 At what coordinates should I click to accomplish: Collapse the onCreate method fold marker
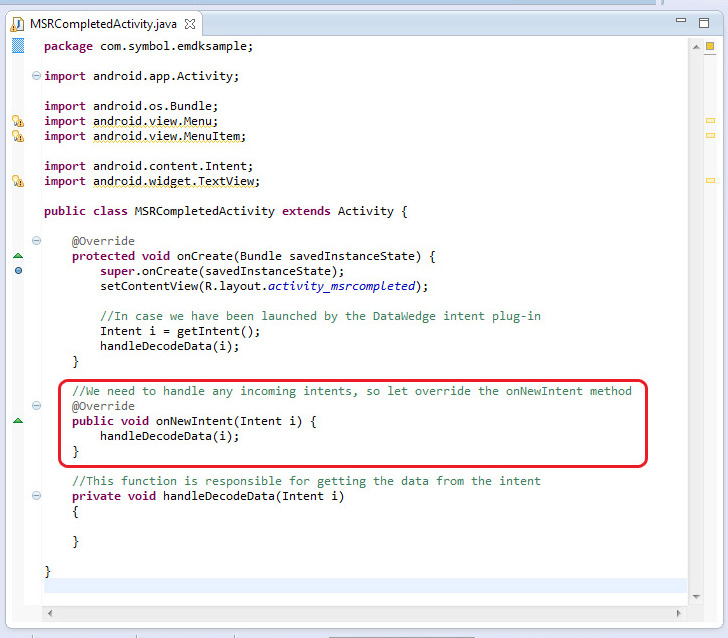pos(36,241)
